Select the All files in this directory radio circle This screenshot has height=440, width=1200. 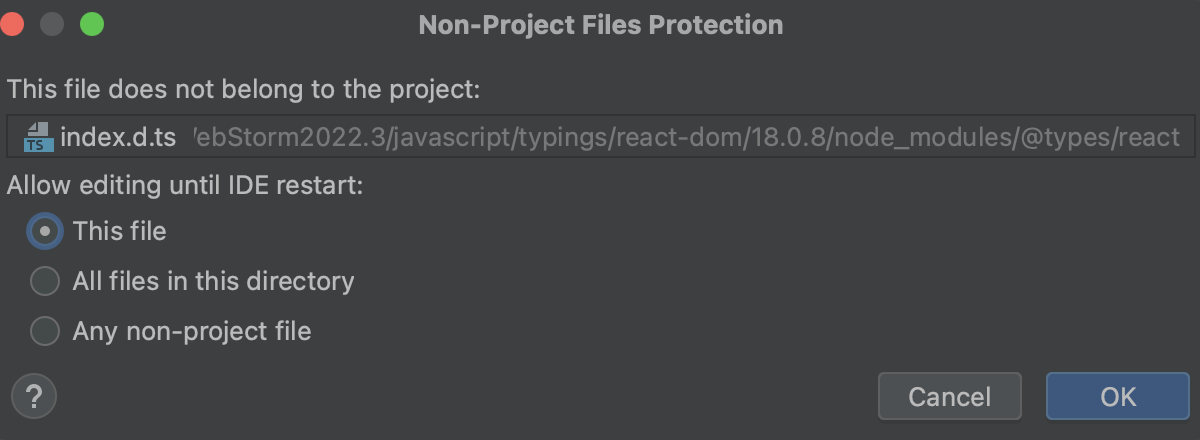click(45, 281)
